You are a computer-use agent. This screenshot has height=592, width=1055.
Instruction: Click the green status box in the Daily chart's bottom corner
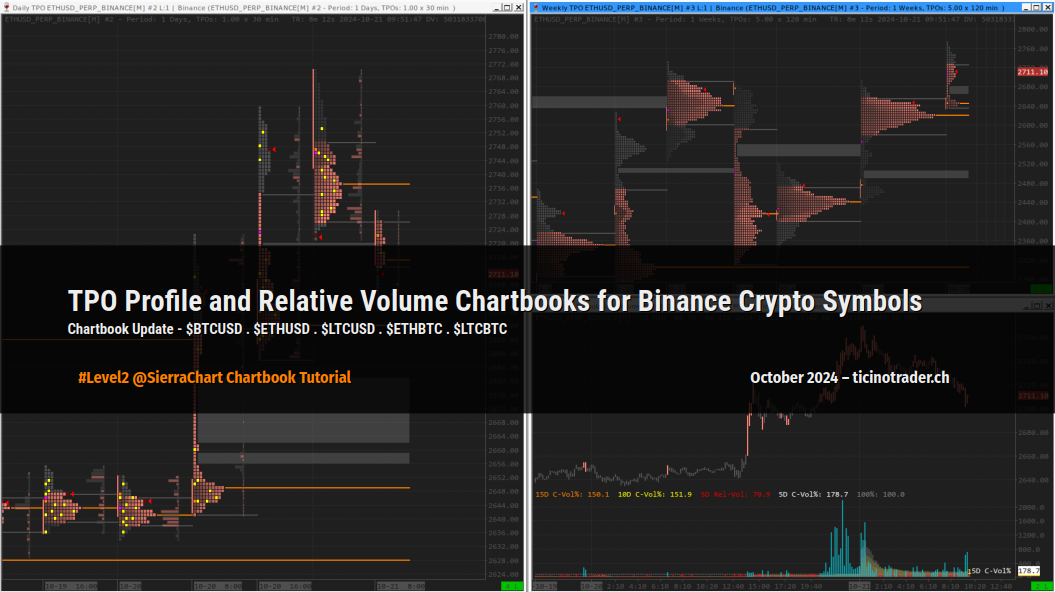click(512, 586)
